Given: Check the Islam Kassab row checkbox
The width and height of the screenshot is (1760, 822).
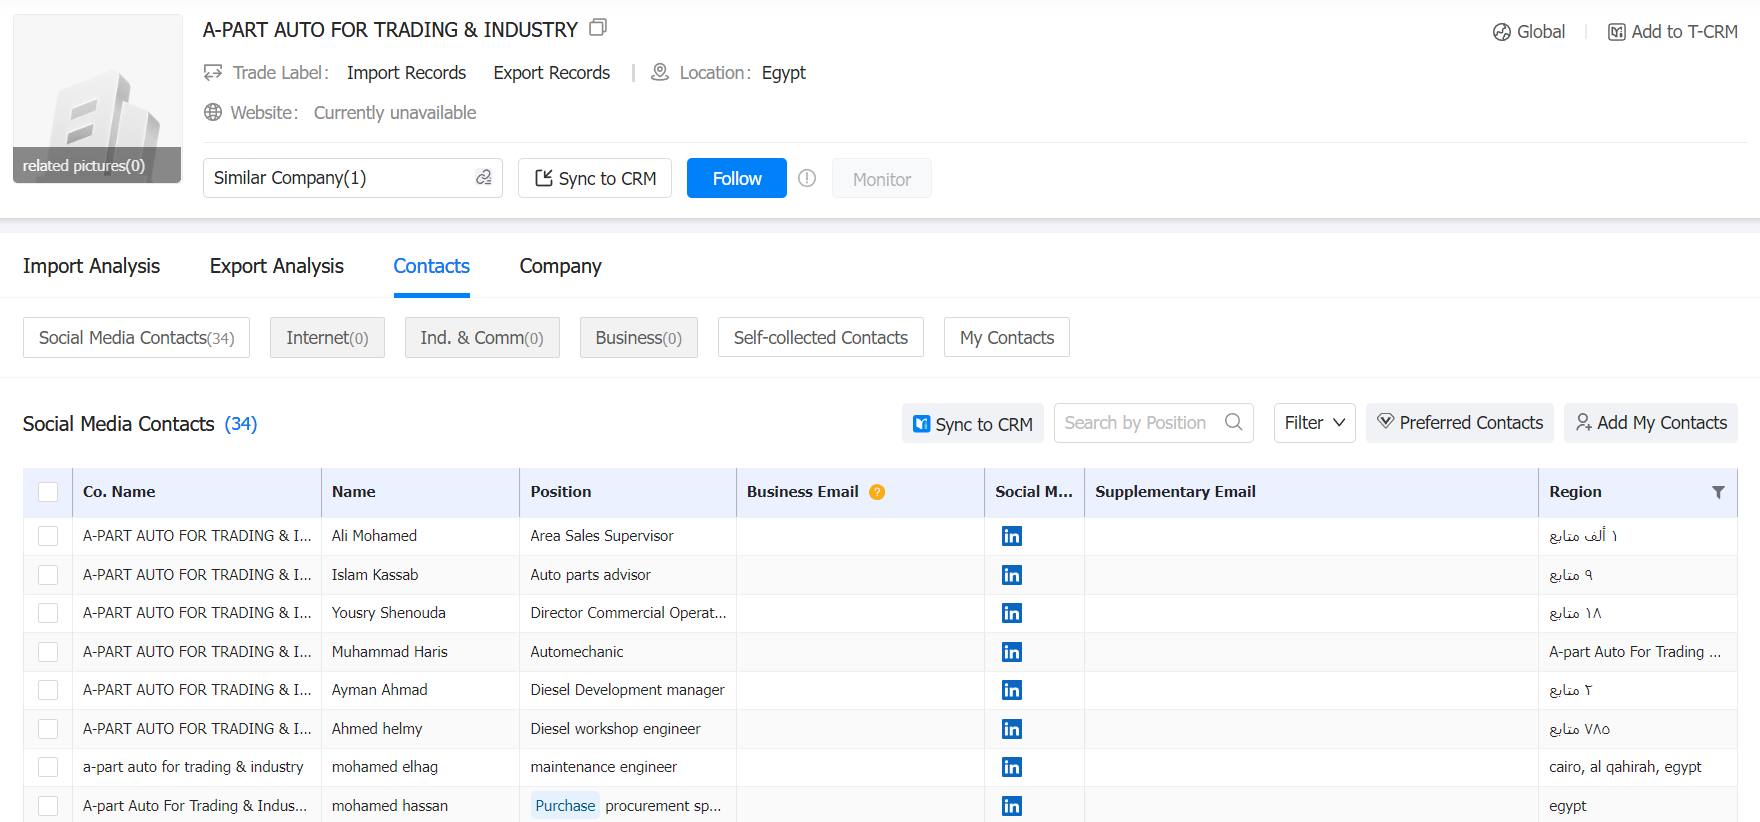Looking at the screenshot, I should tap(48, 575).
